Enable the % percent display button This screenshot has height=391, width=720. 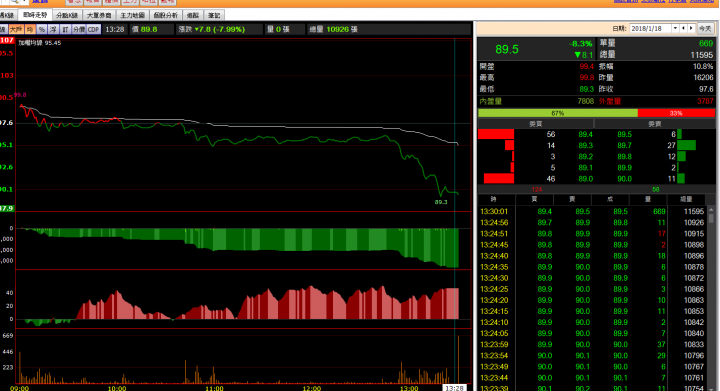(x=42, y=29)
